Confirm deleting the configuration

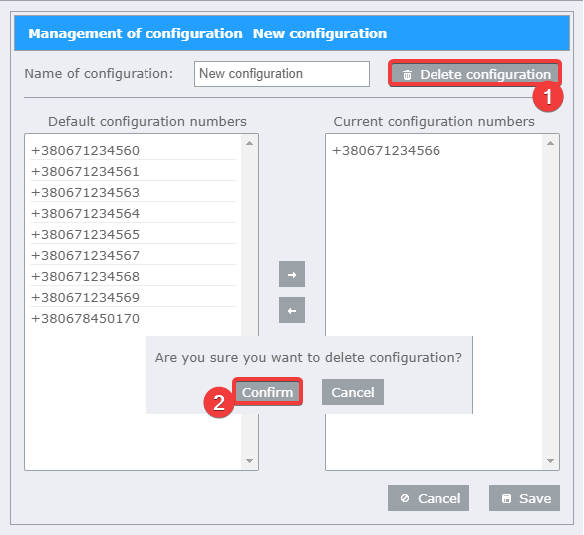pyautogui.click(x=267, y=392)
